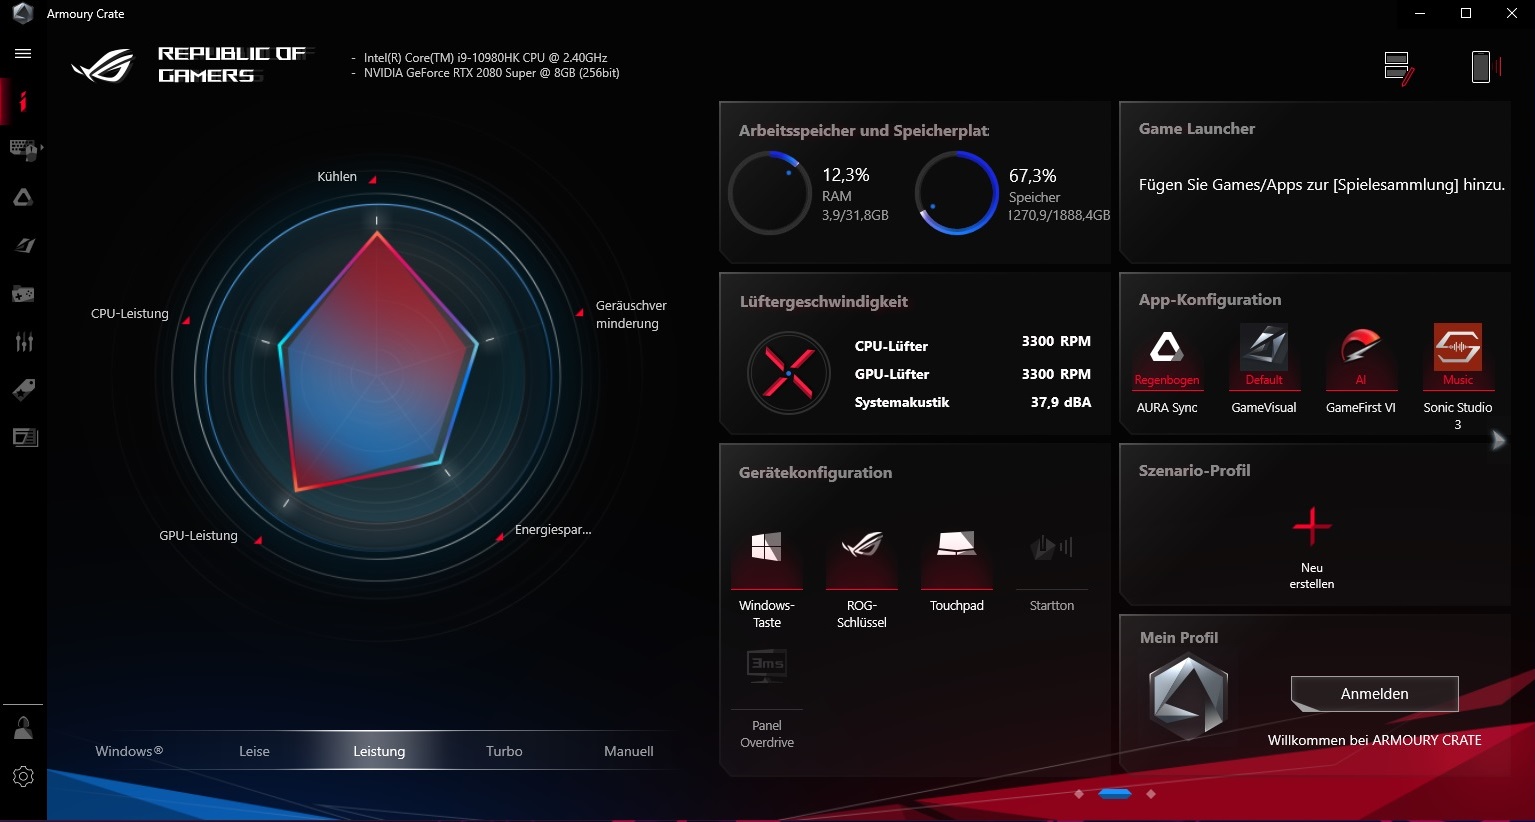Click the RAM usage circular gauge
Image resolution: width=1535 pixels, height=822 pixels.
click(x=769, y=193)
